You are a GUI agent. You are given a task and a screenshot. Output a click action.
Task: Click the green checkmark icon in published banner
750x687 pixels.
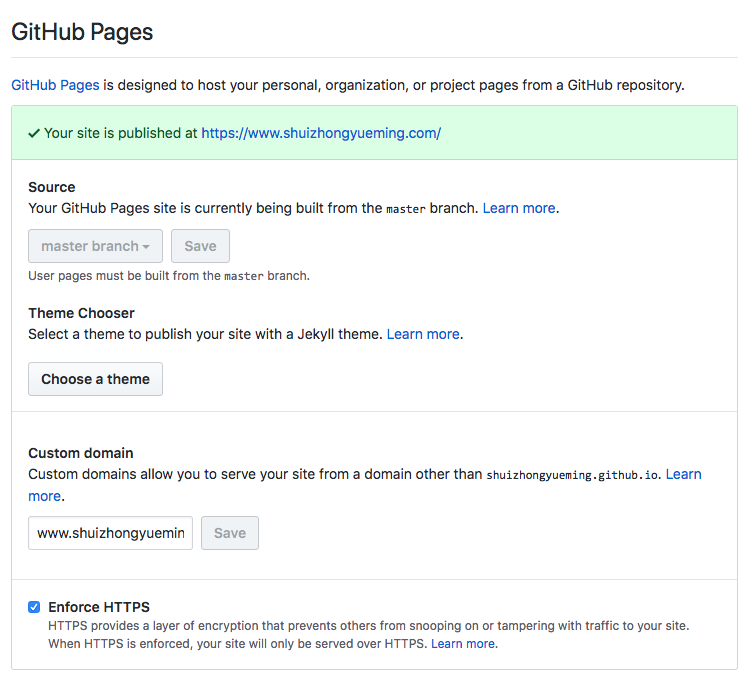pyautogui.click(x=33, y=133)
